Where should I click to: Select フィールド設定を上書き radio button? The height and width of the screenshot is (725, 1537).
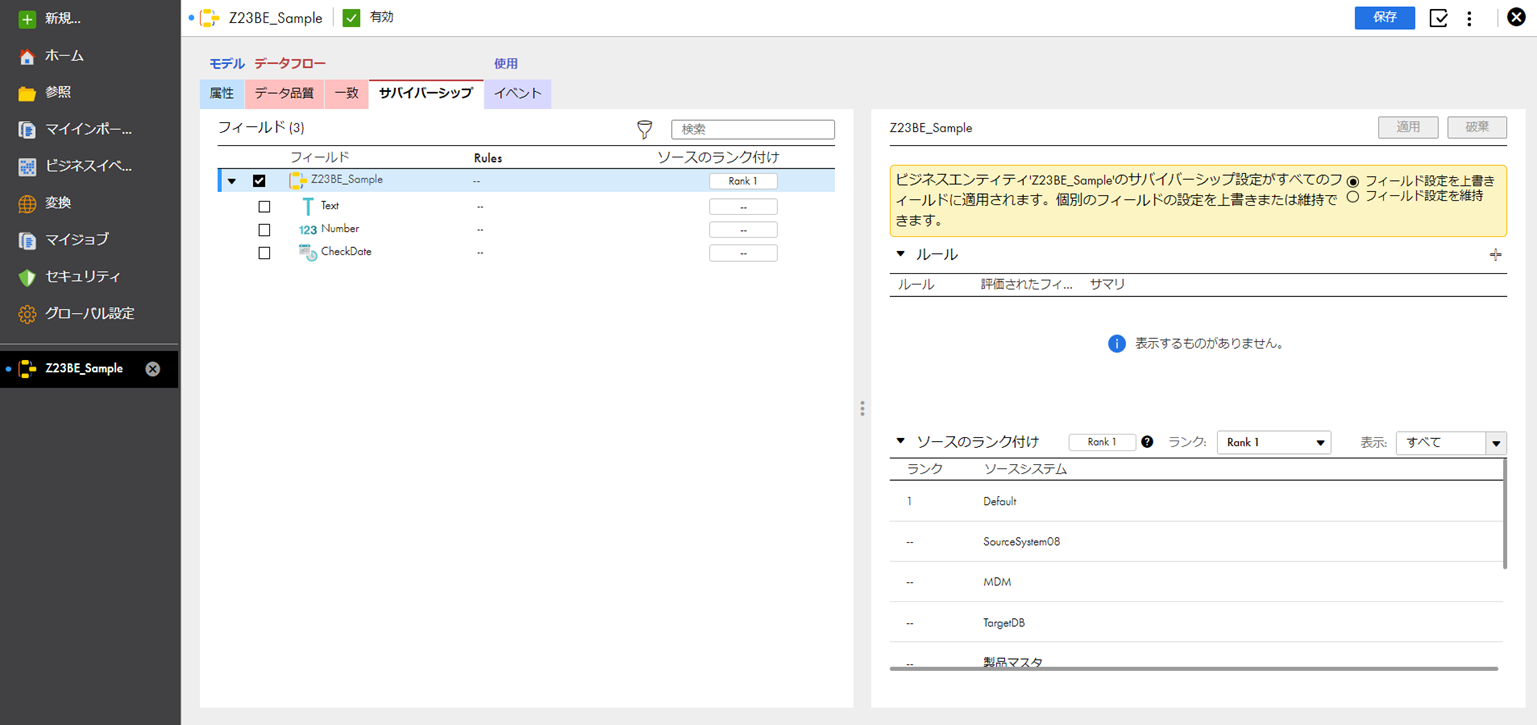pyautogui.click(x=1353, y=182)
